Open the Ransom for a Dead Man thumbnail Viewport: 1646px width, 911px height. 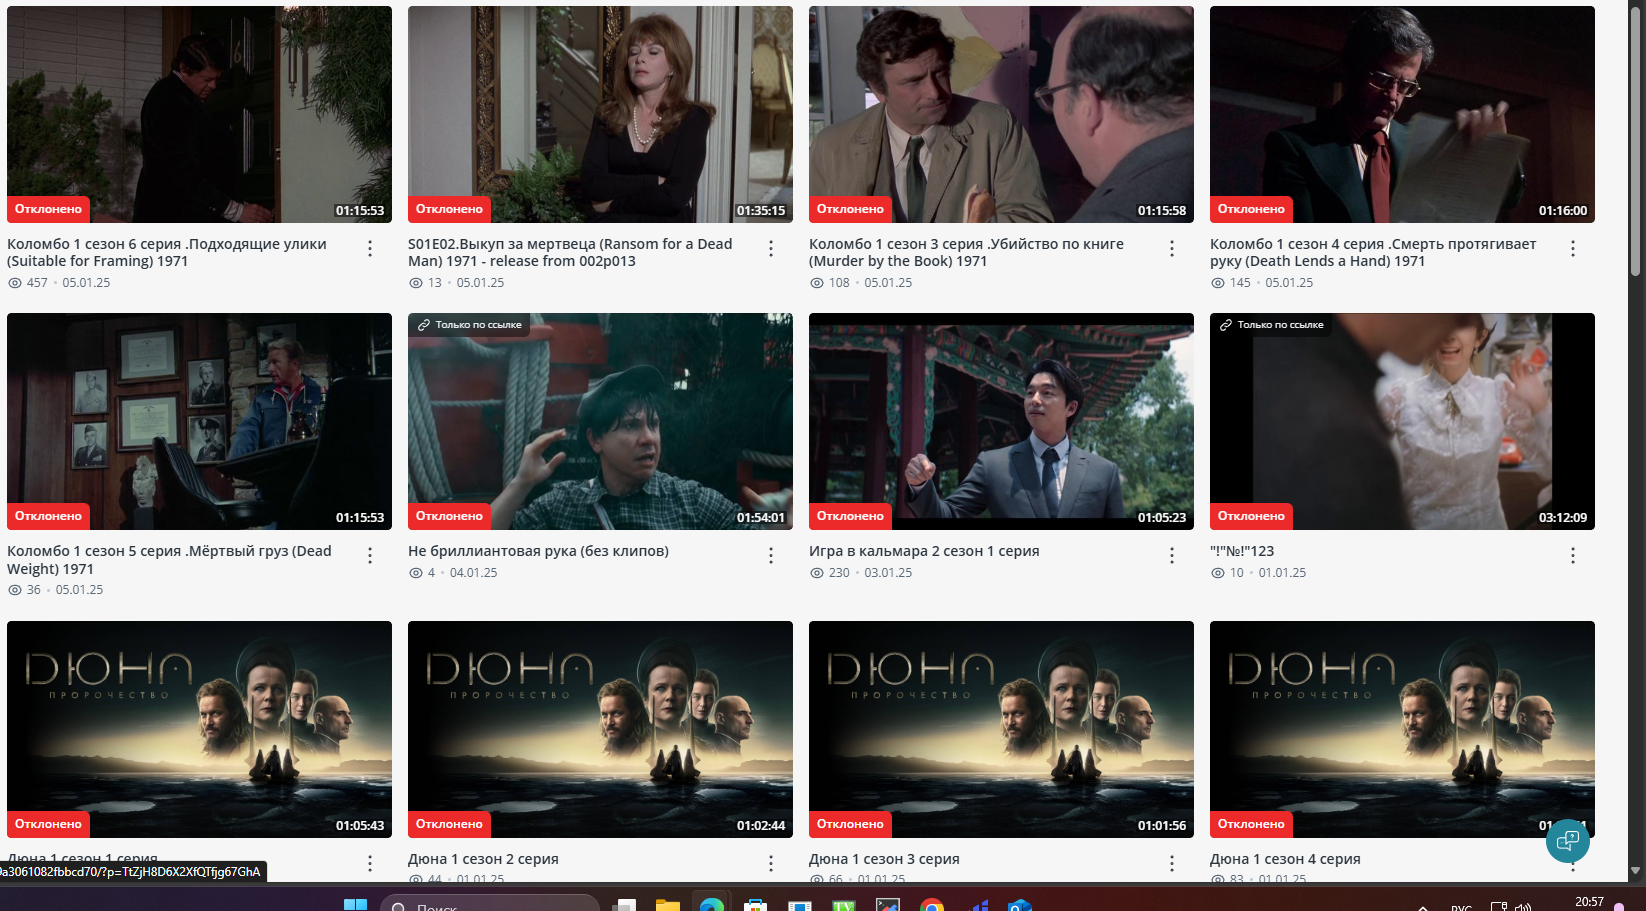600,114
